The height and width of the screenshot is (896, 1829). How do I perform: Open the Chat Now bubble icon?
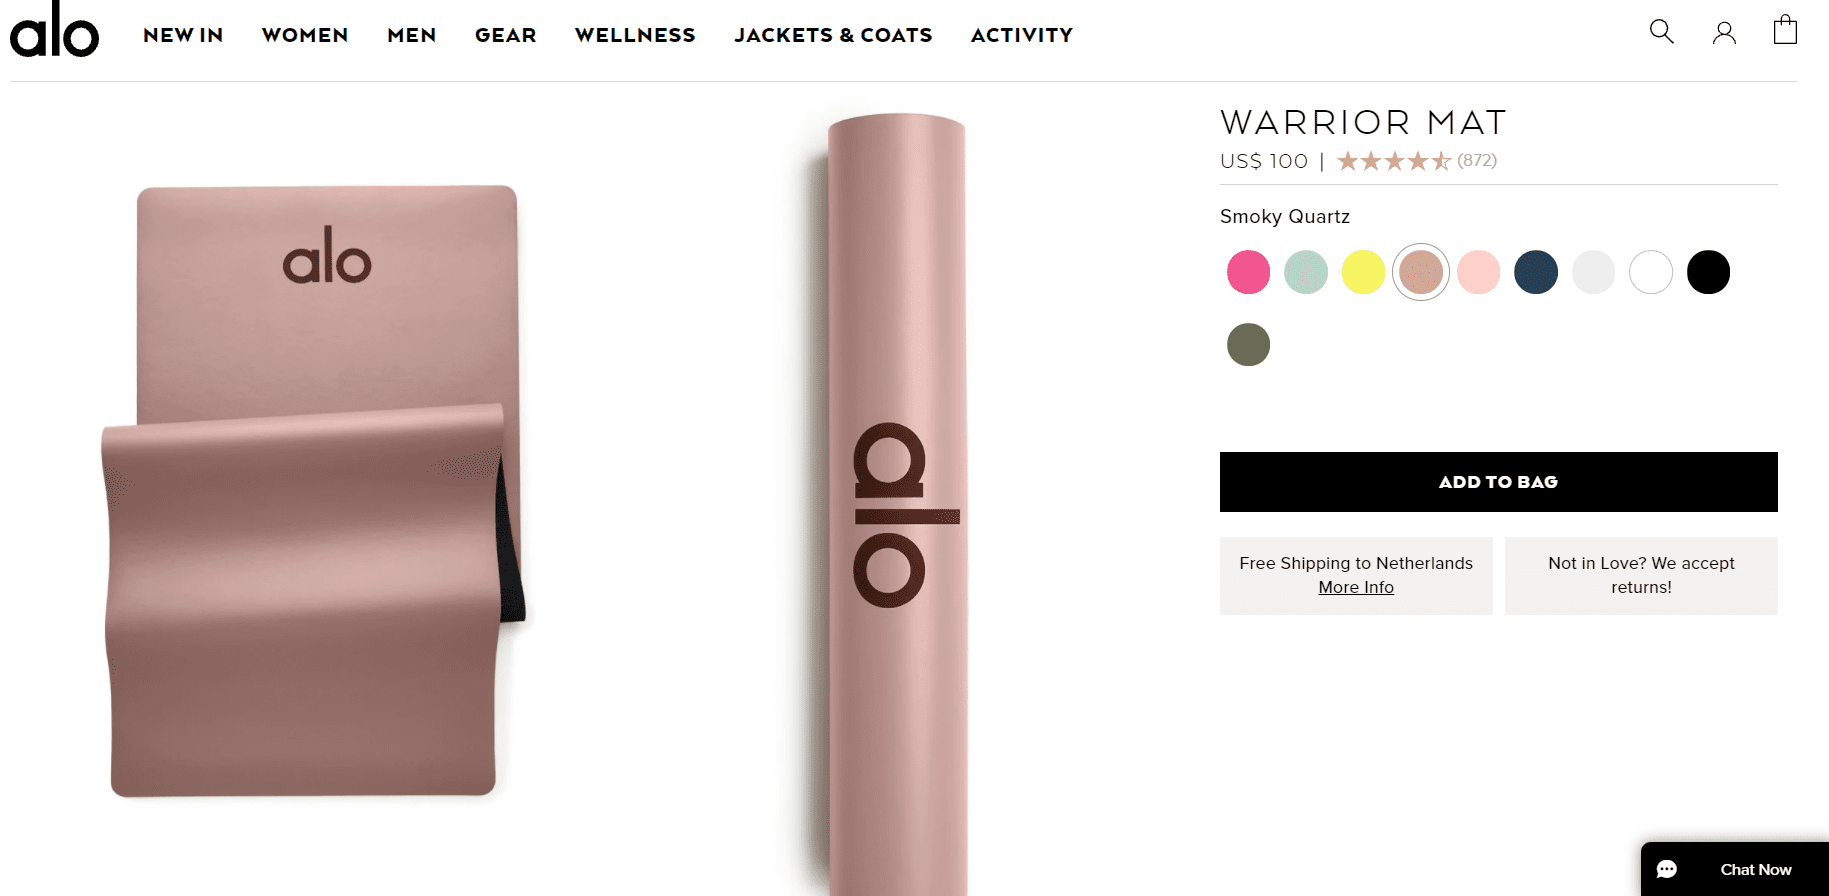1667,869
